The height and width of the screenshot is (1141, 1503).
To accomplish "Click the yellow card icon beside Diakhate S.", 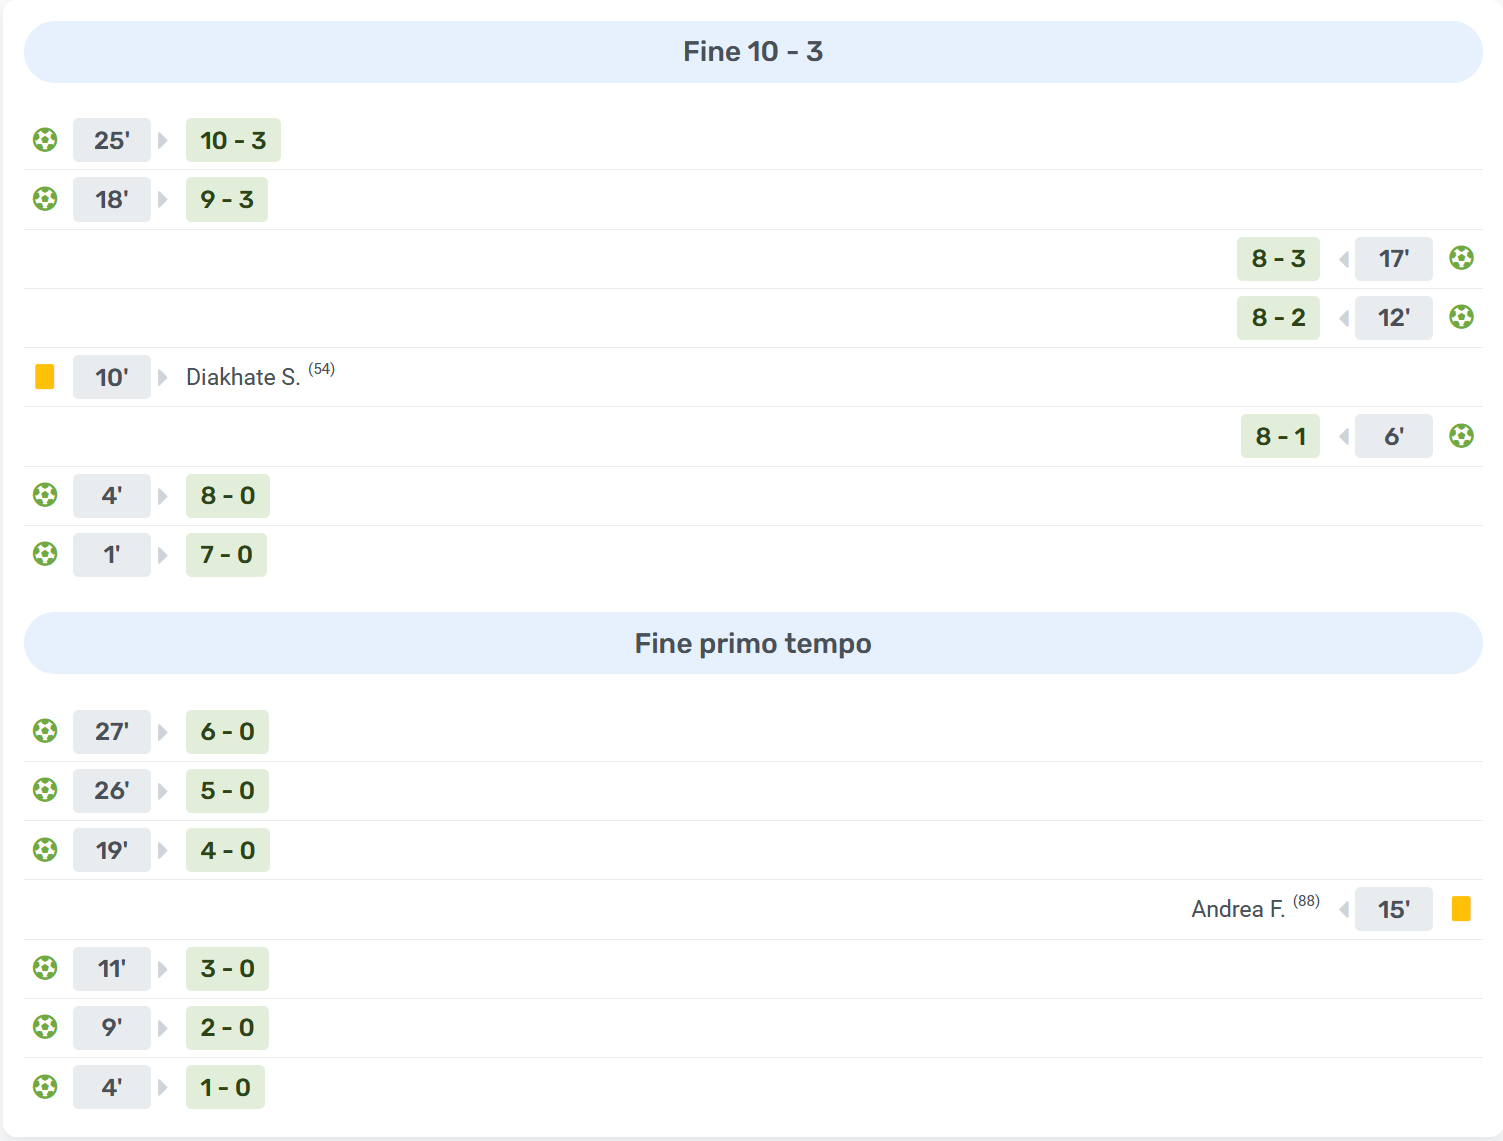I will (45, 377).
